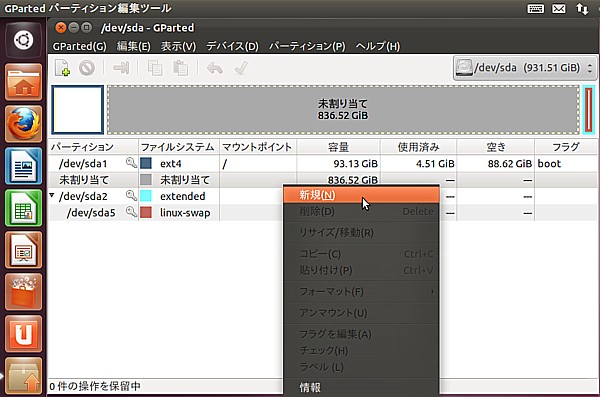The image size is (600, 397).
Task: Click the New partition toolbar icon
Action: point(62,68)
